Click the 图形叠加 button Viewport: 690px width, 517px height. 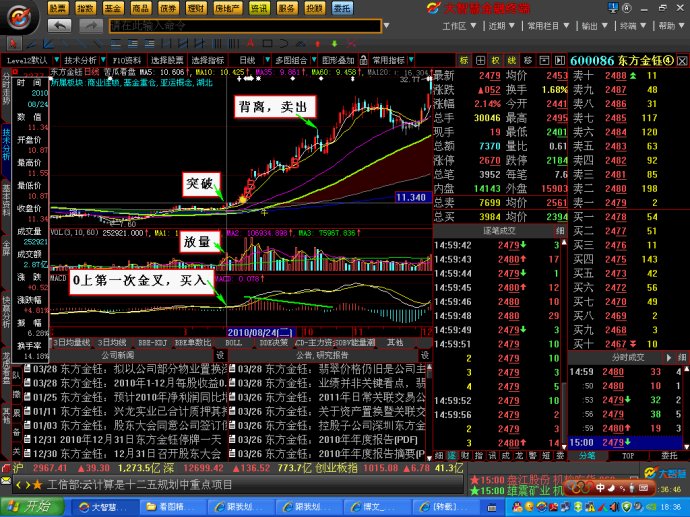(338, 60)
